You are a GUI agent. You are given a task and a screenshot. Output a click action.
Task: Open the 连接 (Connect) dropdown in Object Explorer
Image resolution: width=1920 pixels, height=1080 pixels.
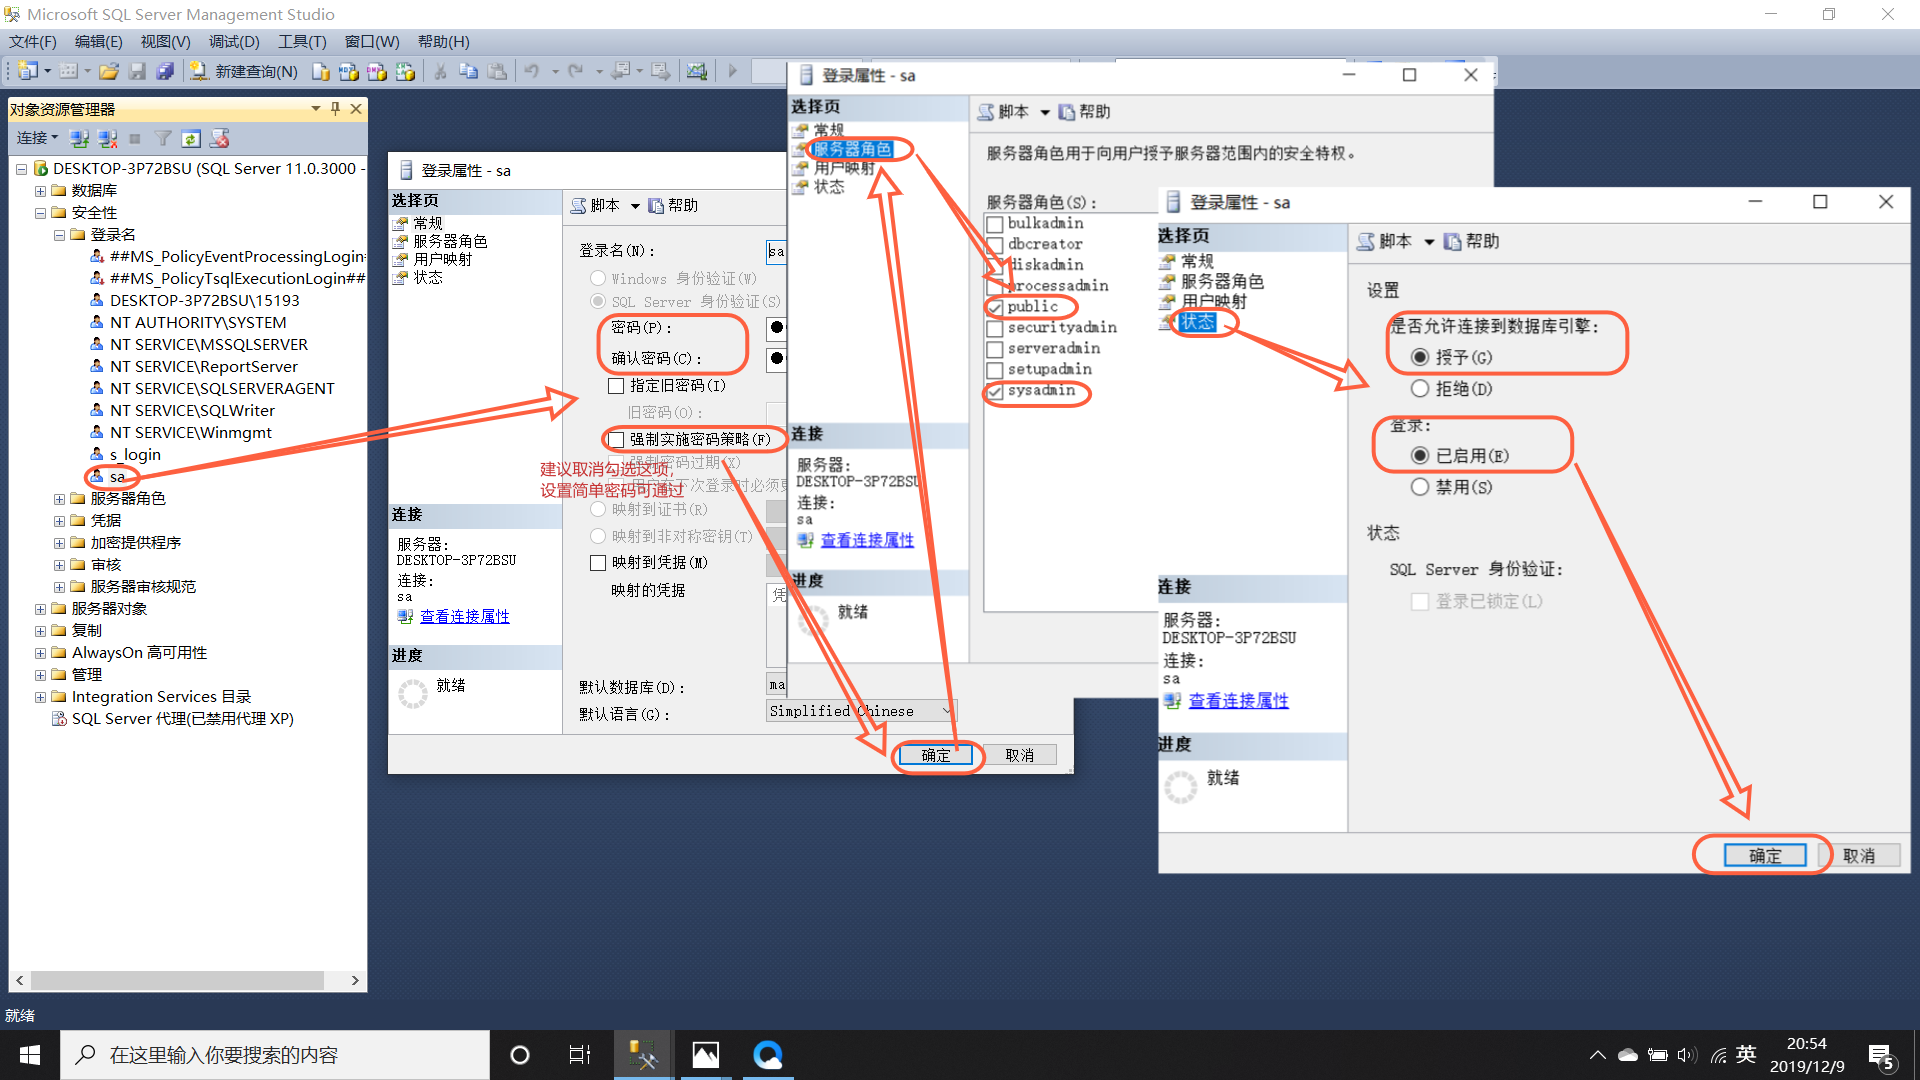(x=37, y=138)
